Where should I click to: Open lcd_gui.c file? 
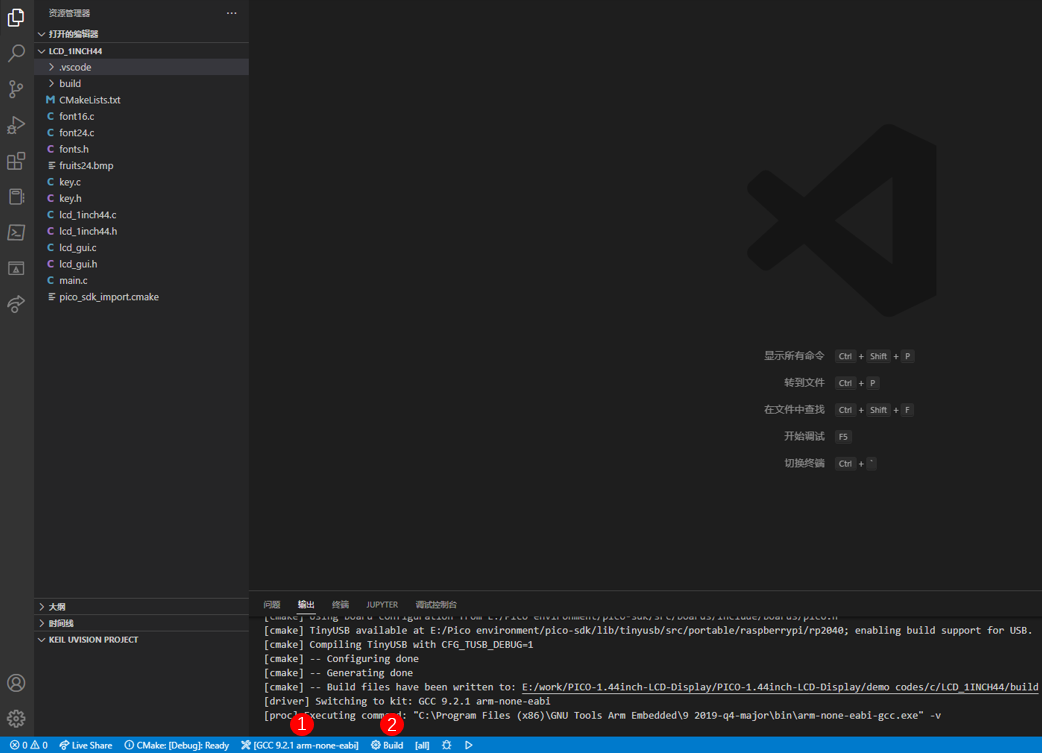click(x=142, y=248)
